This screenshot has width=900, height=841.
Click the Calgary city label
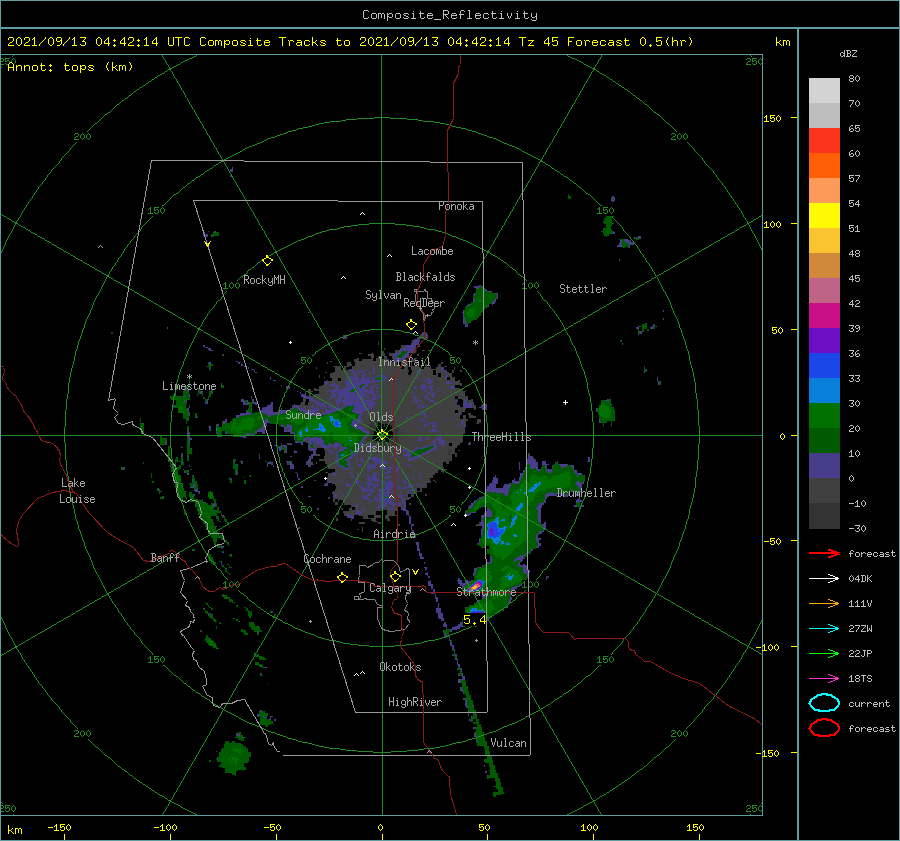coord(390,588)
